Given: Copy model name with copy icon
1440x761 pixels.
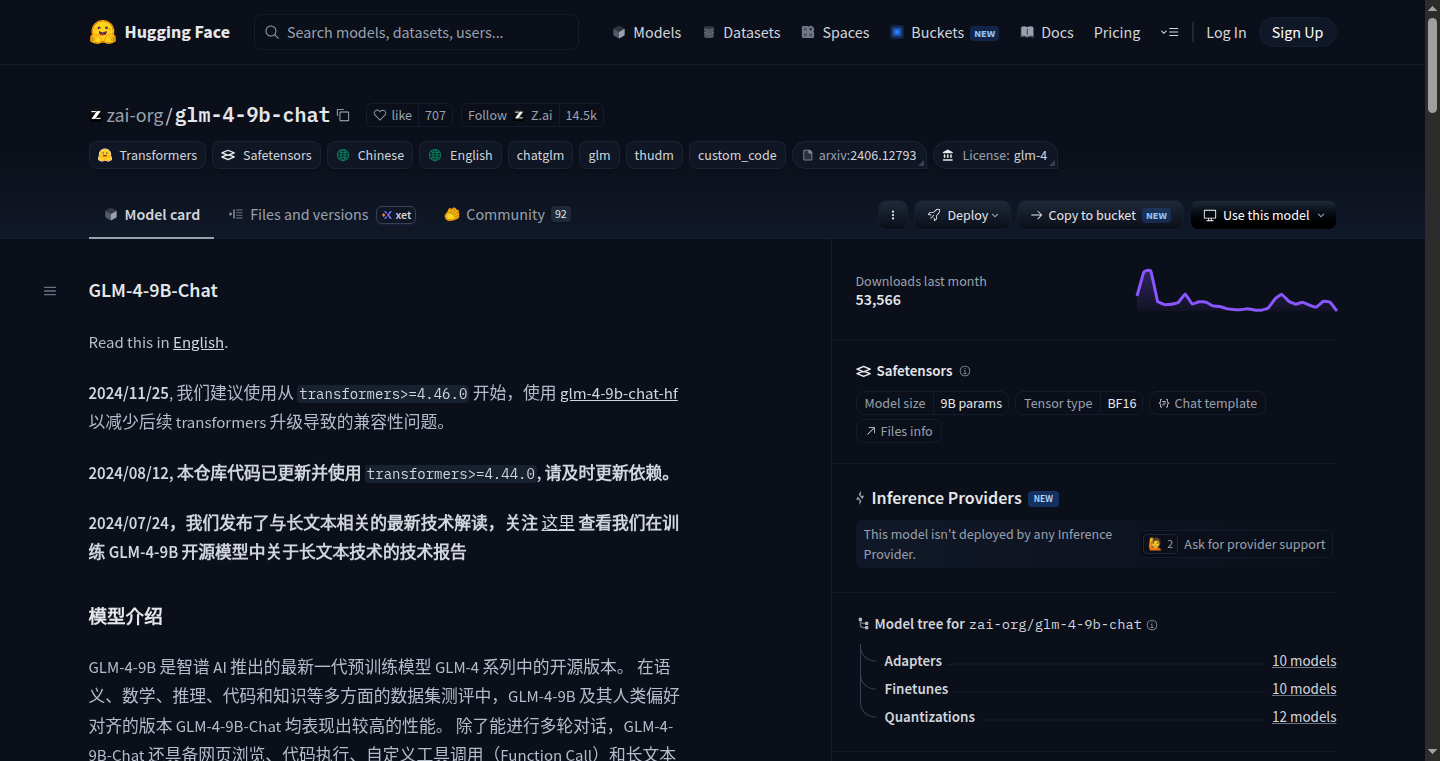Looking at the screenshot, I should (x=344, y=115).
